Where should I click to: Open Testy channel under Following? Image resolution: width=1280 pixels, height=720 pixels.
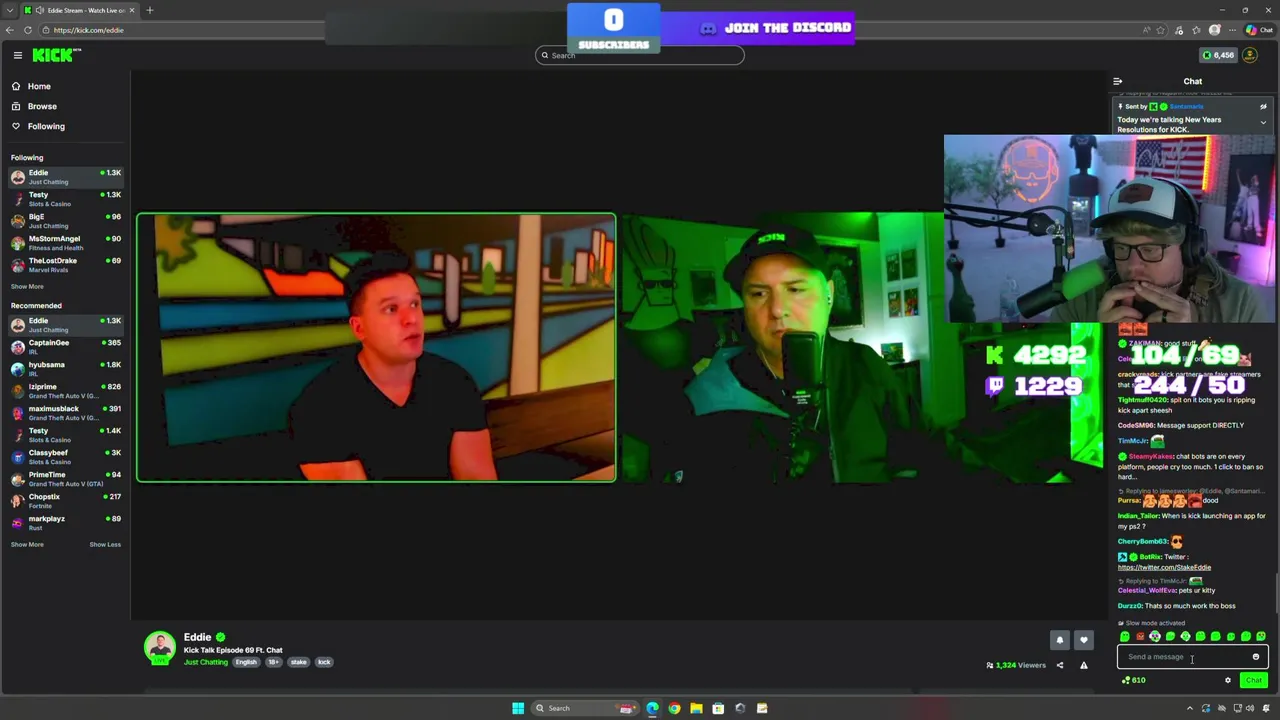point(65,199)
